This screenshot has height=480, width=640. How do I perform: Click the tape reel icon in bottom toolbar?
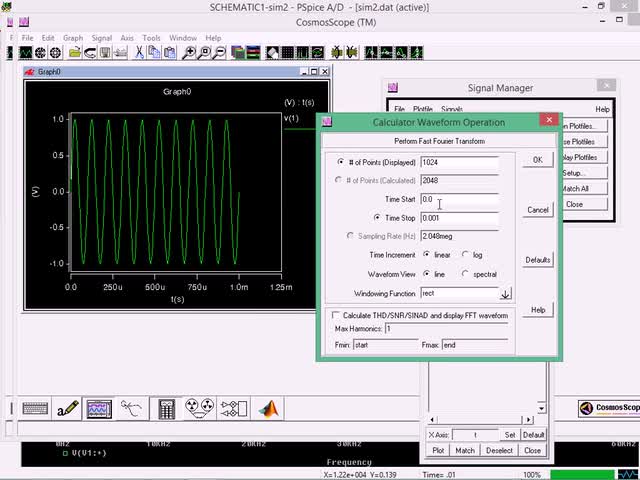point(200,408)
